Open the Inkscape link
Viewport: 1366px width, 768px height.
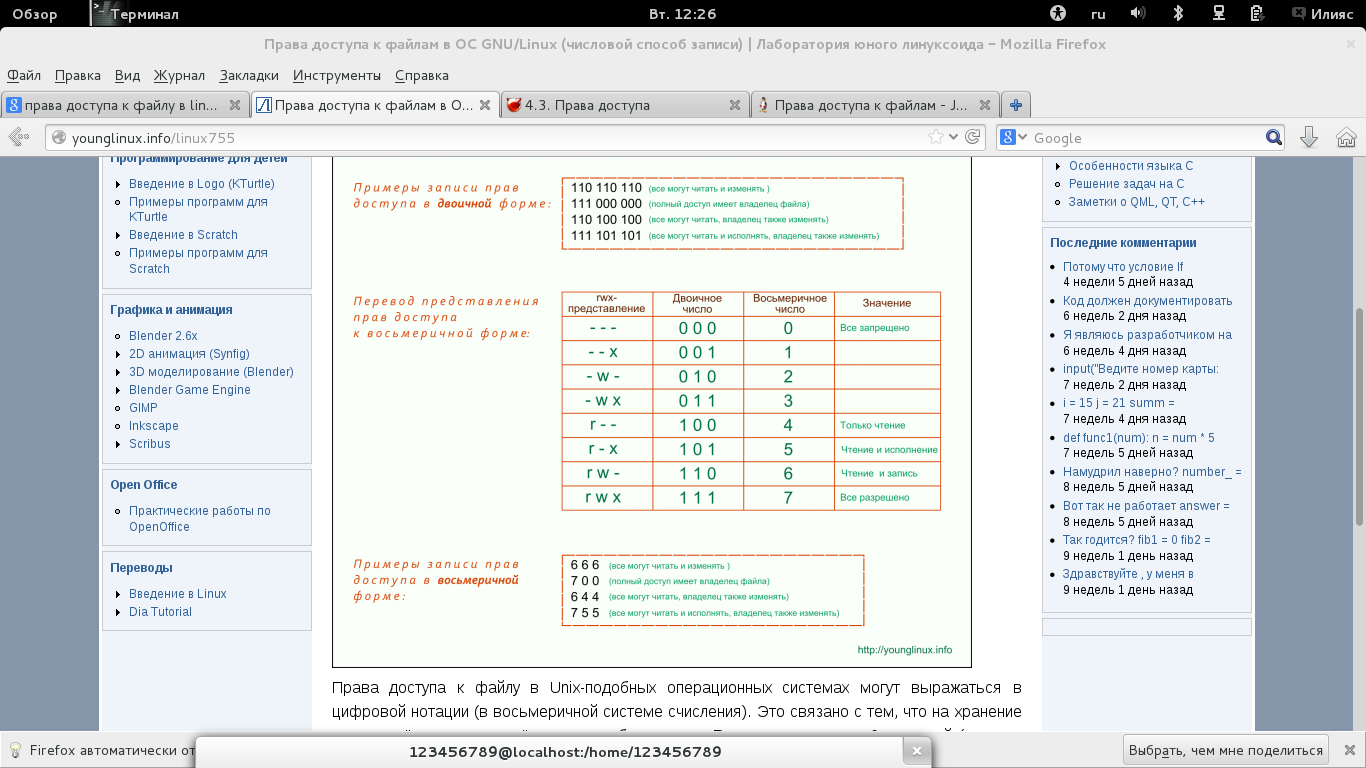(154, 426)
